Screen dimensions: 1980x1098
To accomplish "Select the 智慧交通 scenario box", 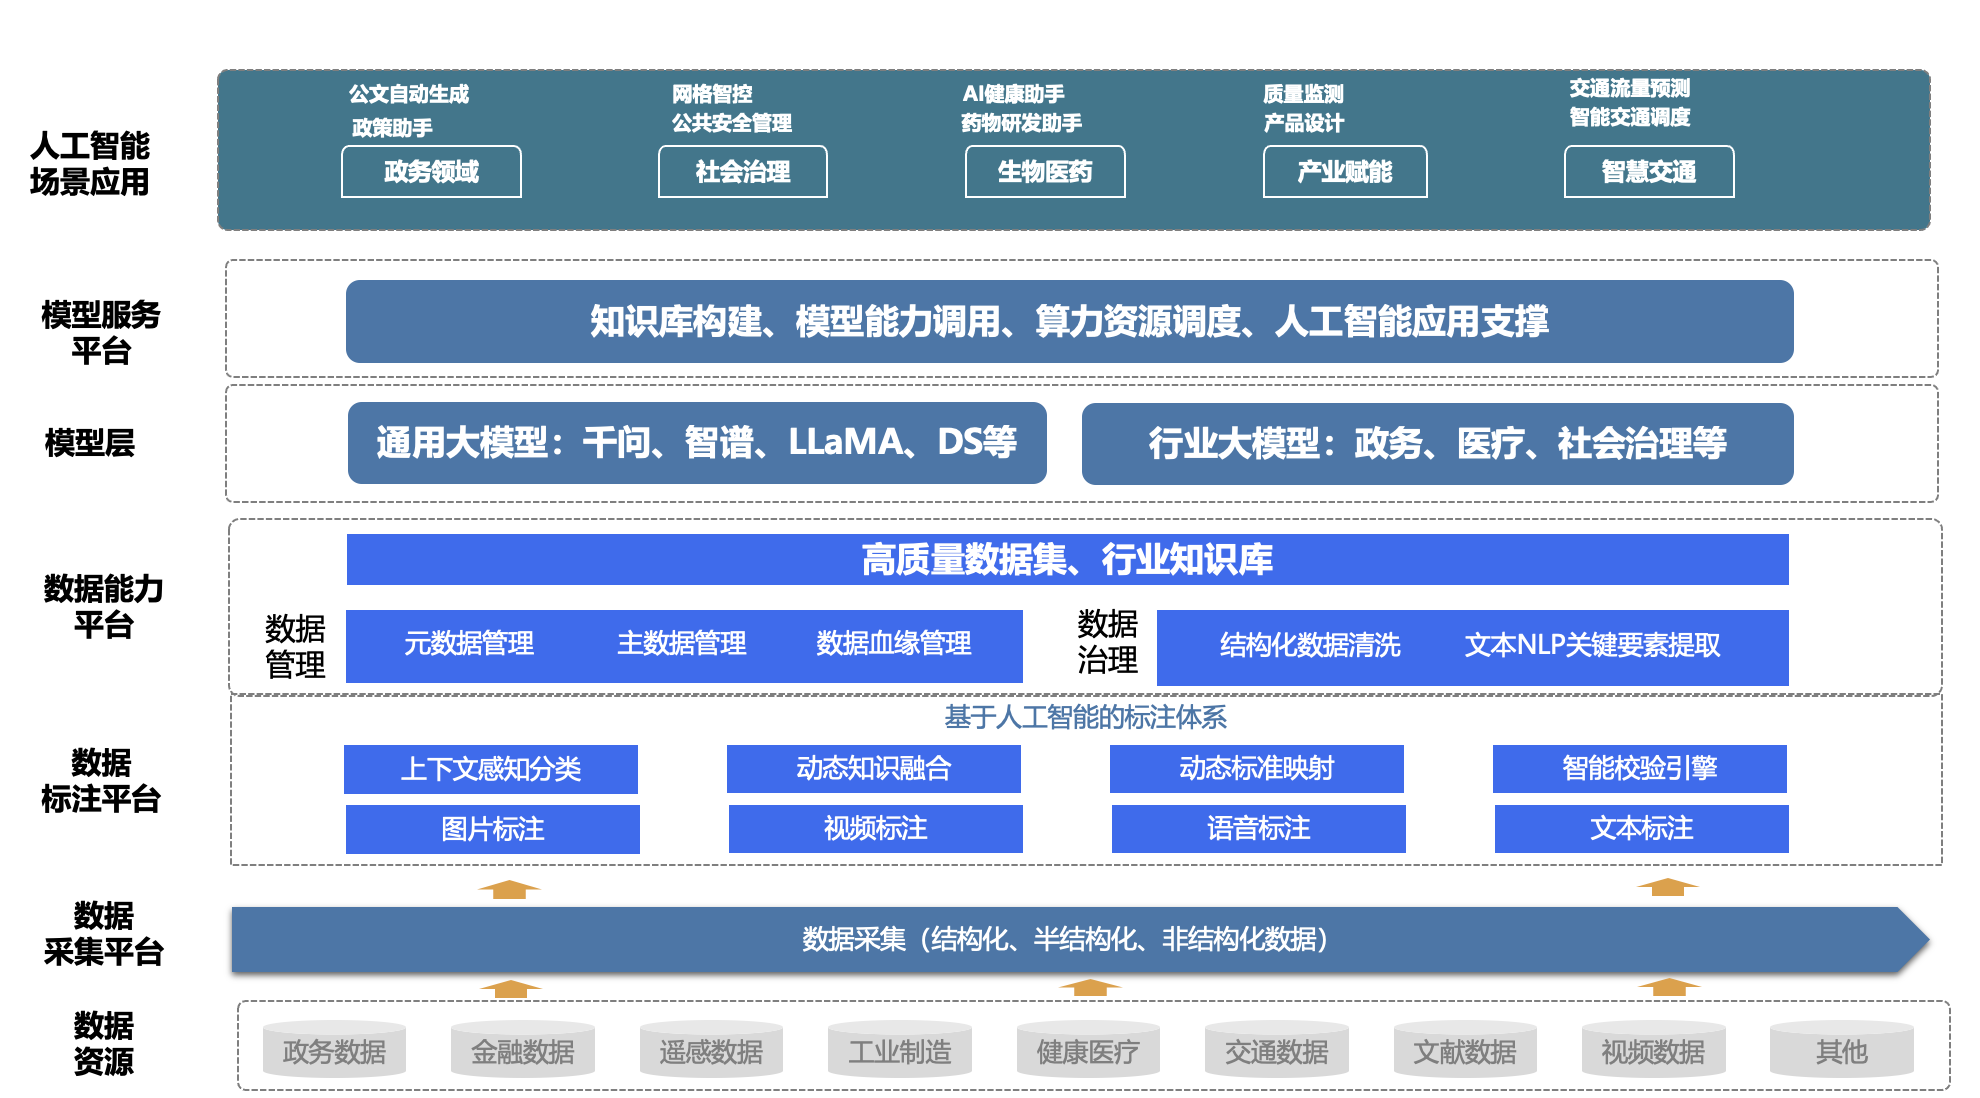I will (1648, 172).
